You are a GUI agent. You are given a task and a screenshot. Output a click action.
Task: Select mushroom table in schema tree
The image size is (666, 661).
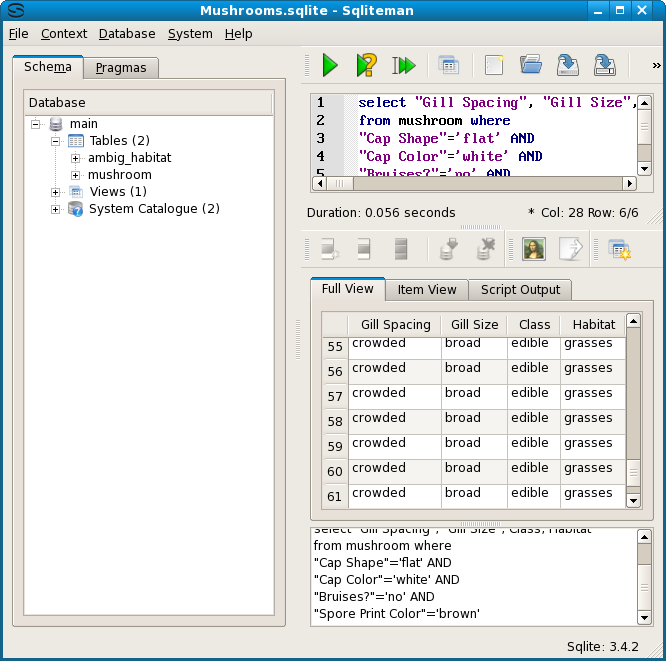click(120, 175)
